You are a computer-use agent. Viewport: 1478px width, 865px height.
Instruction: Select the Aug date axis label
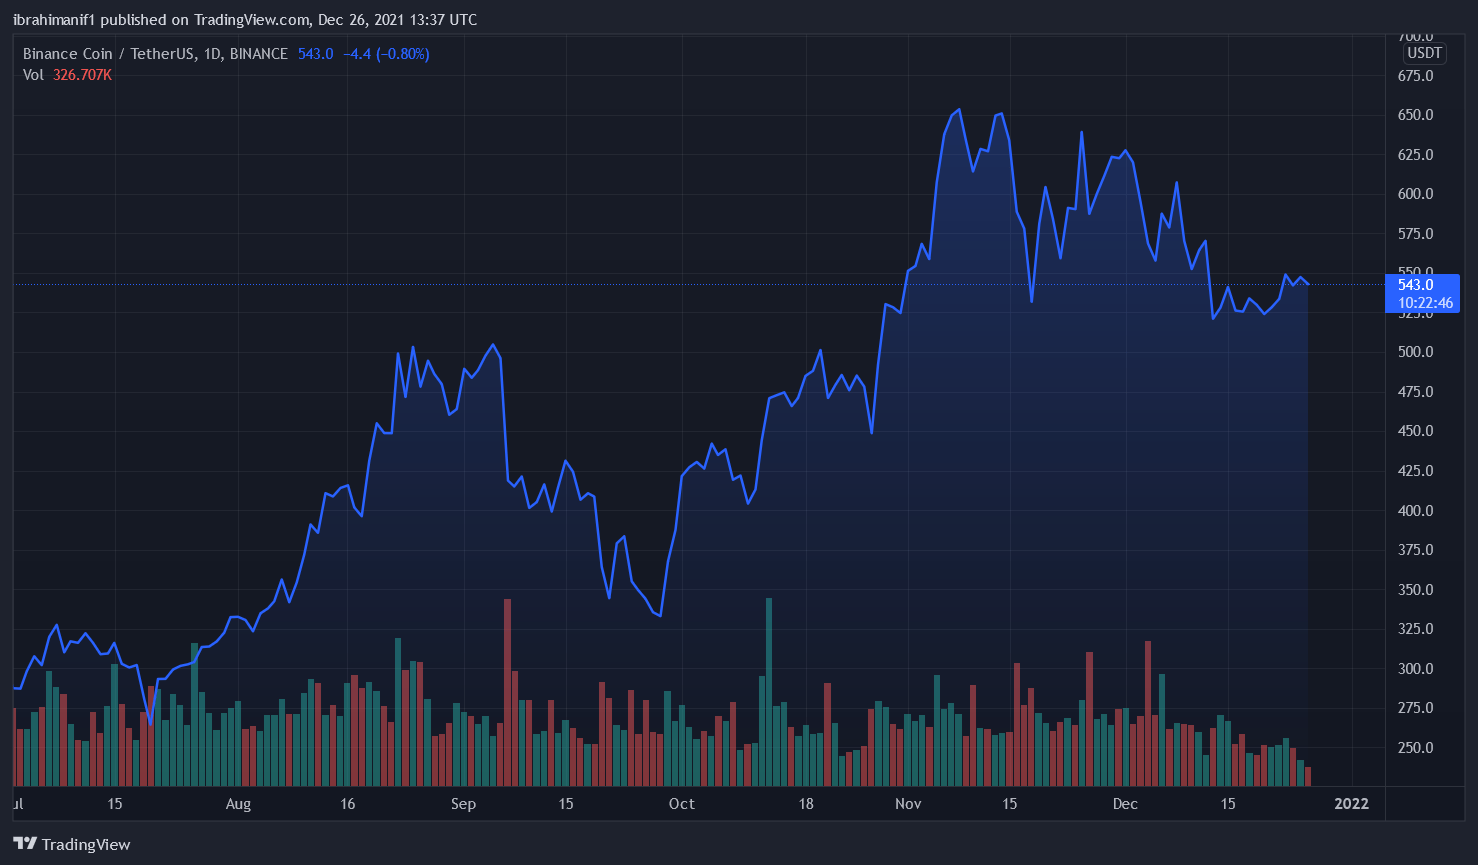pyautogui.click(x=238, y=804)
